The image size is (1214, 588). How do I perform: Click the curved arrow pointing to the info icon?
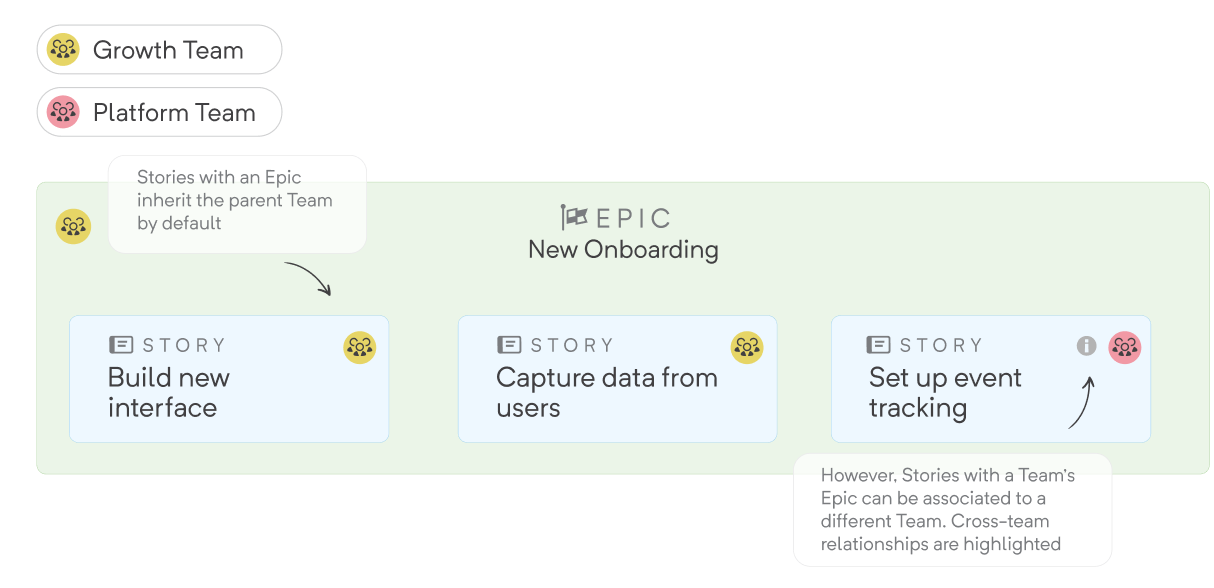pos(1082,403)
